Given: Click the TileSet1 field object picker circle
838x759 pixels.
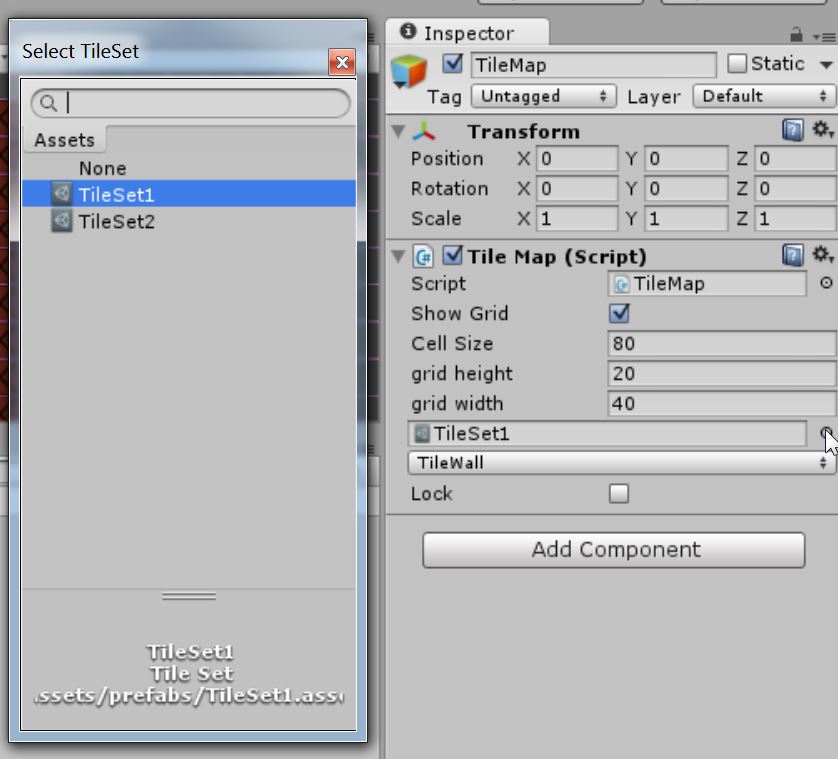Looking at the screenshot, I should click(826, 433).
